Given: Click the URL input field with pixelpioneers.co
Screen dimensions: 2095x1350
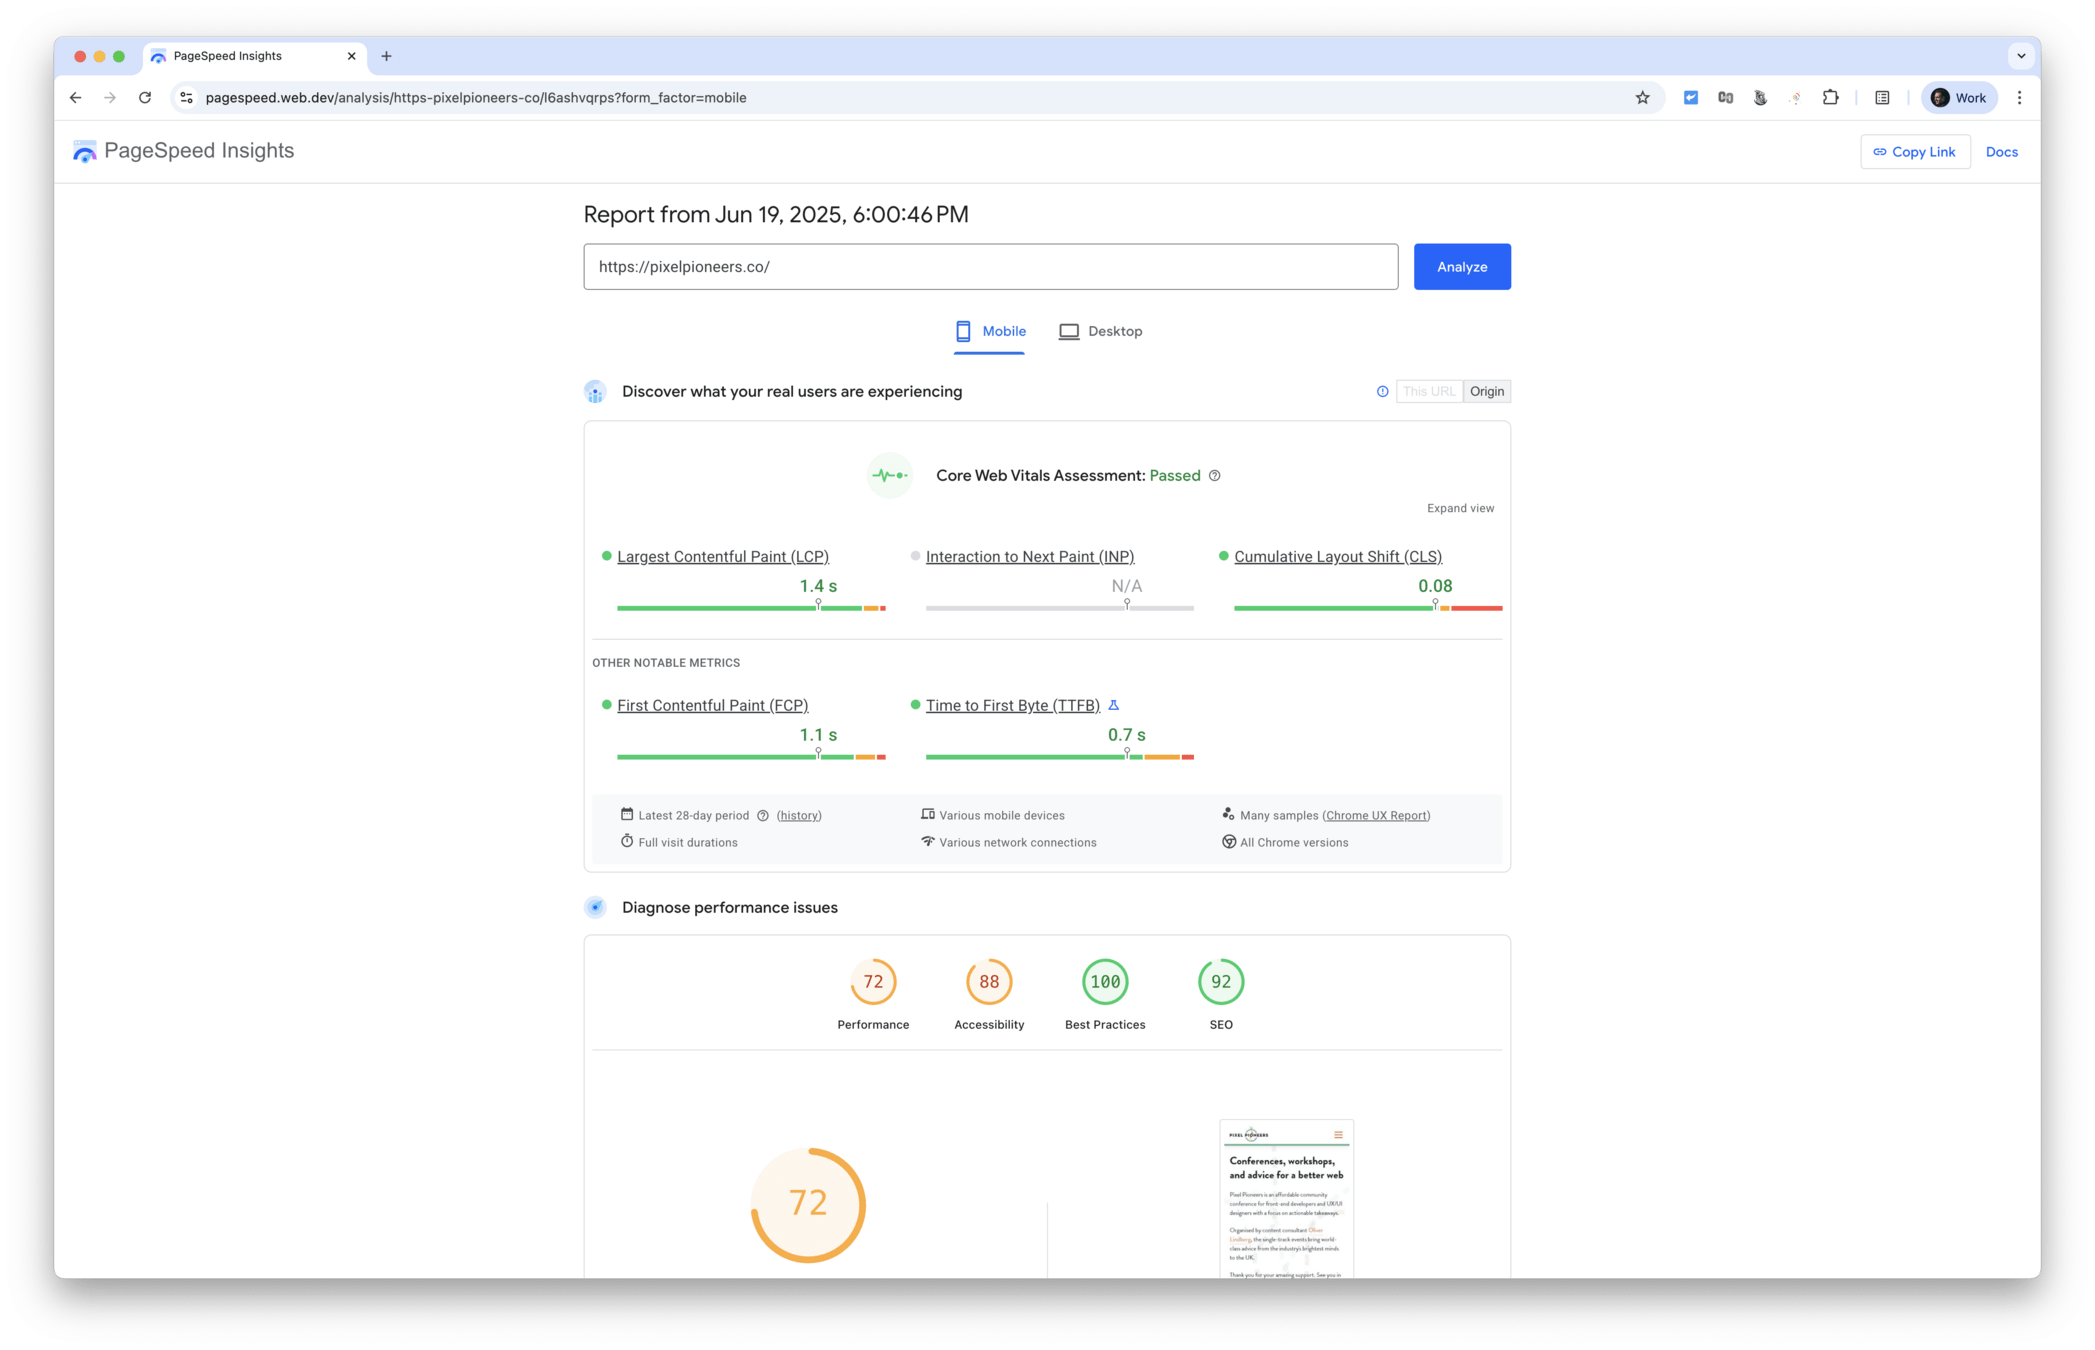Looking at the screenshot, I should coord(990,267).
